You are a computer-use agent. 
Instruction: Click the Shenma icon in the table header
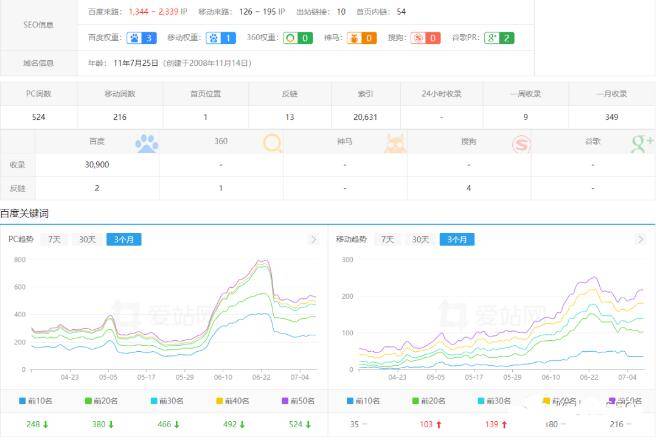(395, 143)
